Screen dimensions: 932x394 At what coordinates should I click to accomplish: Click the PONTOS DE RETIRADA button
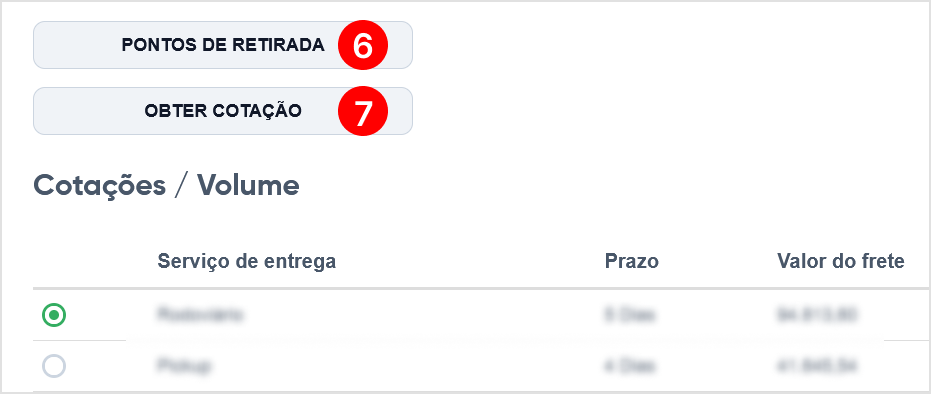[x=222, y=45]
